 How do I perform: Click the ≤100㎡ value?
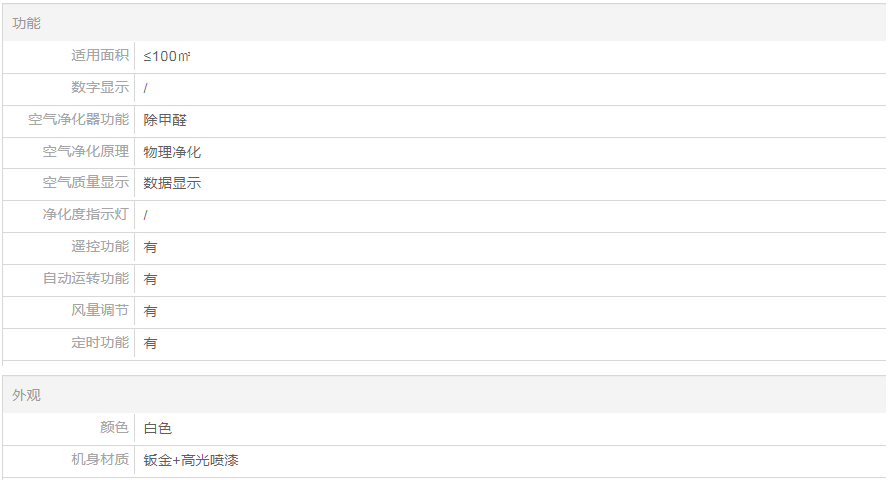point(167,56)
